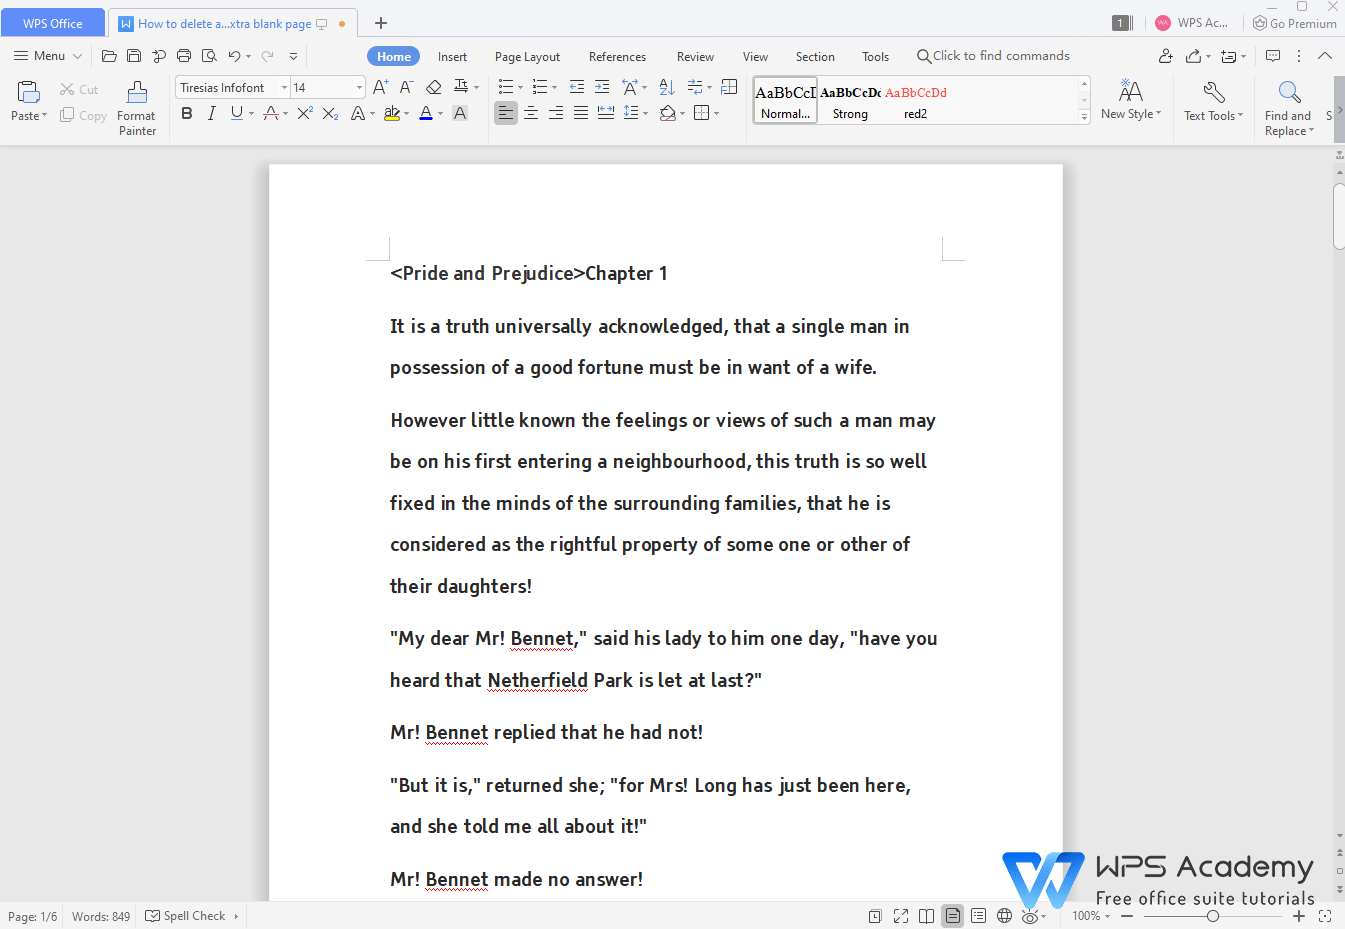Align text to the right
This screenshot has height=929, width=1345.
(556, 114)
